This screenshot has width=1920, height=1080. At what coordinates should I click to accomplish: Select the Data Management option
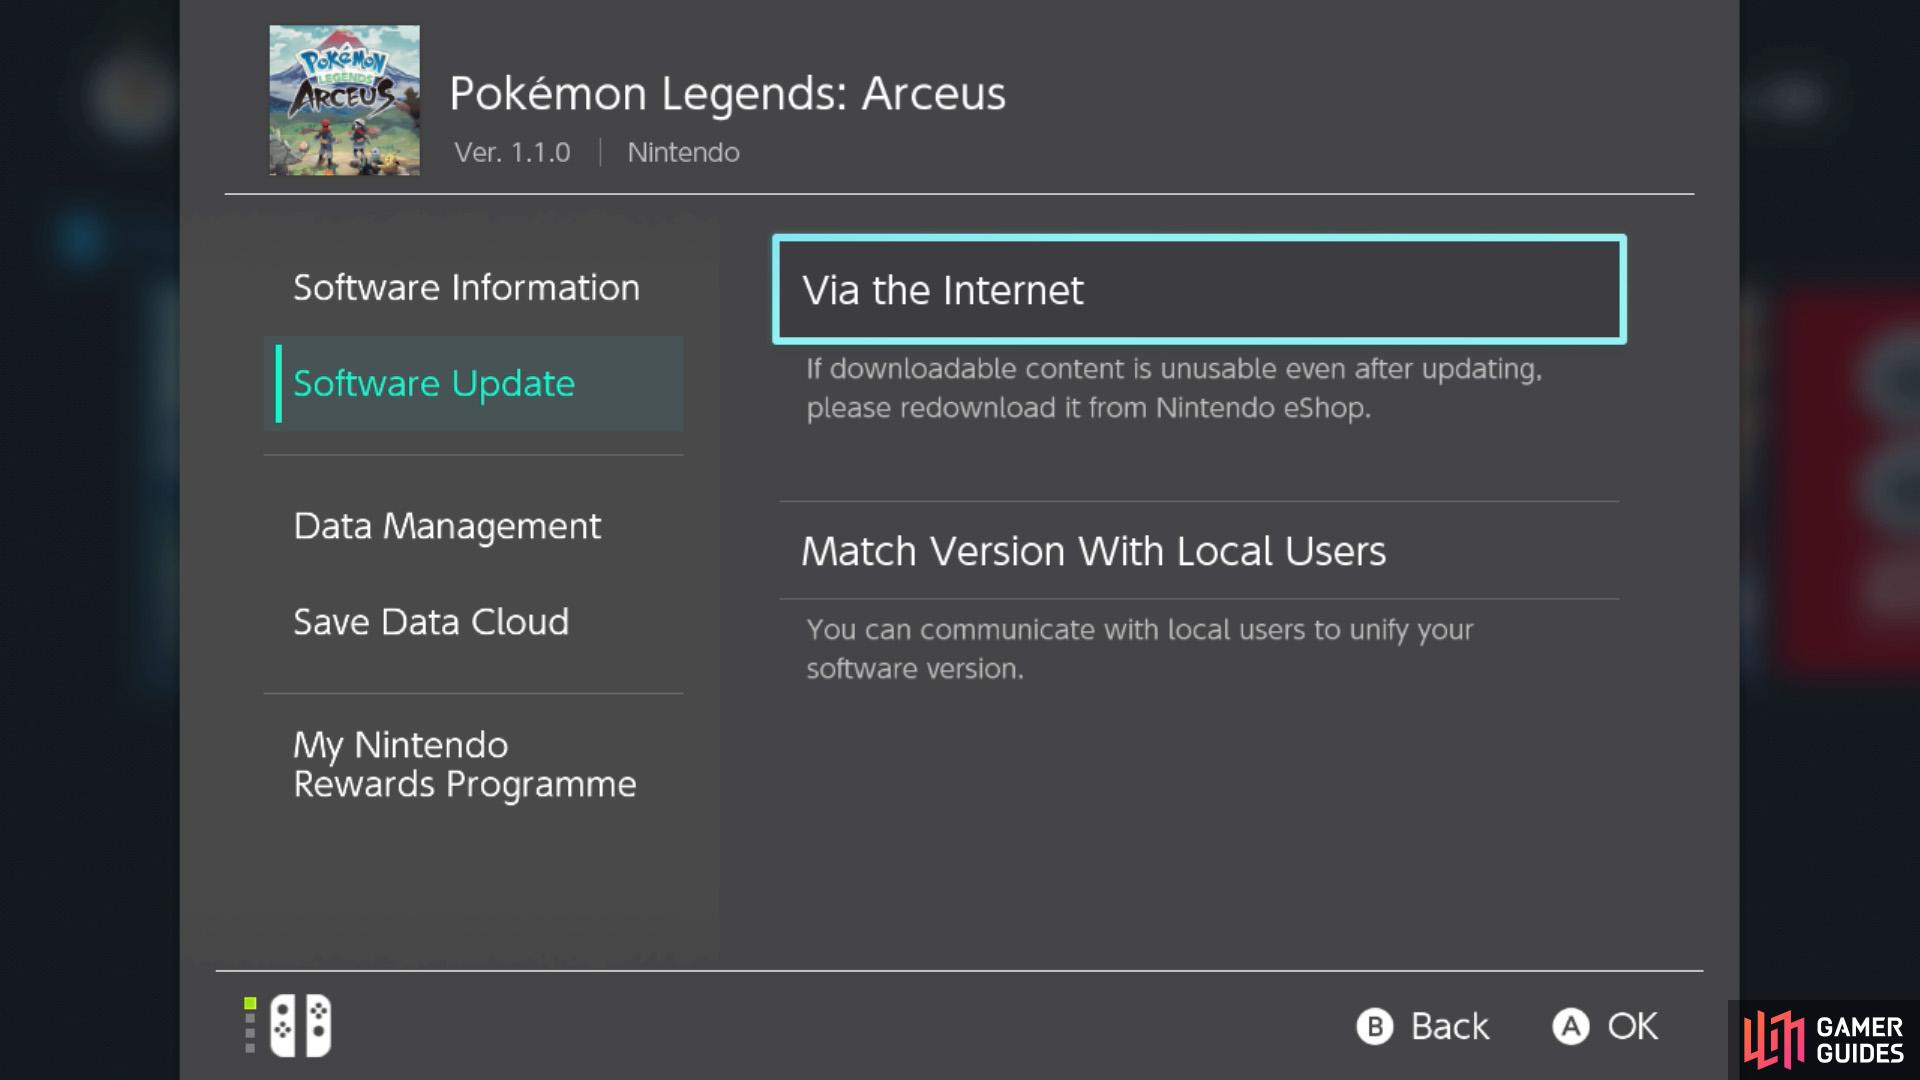pos(447,525)
